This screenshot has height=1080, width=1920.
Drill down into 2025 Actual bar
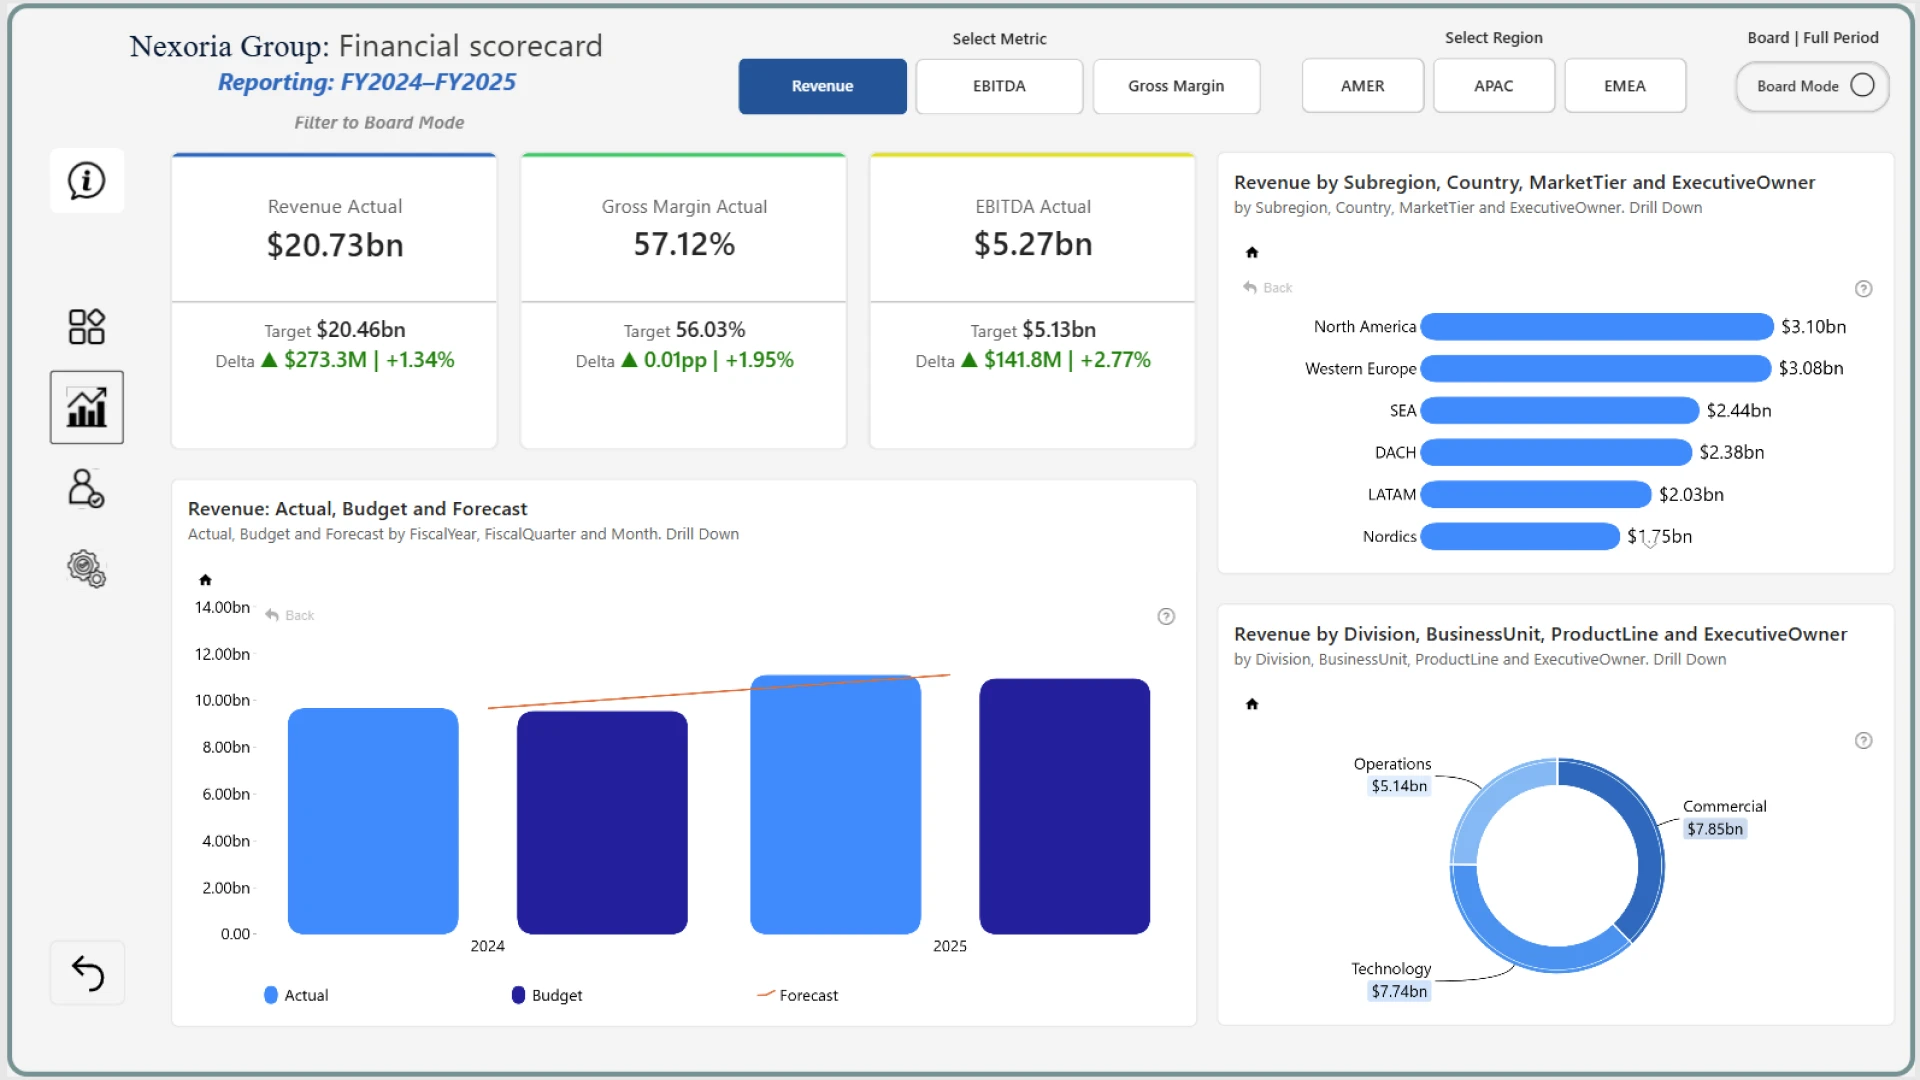point(835,805)
